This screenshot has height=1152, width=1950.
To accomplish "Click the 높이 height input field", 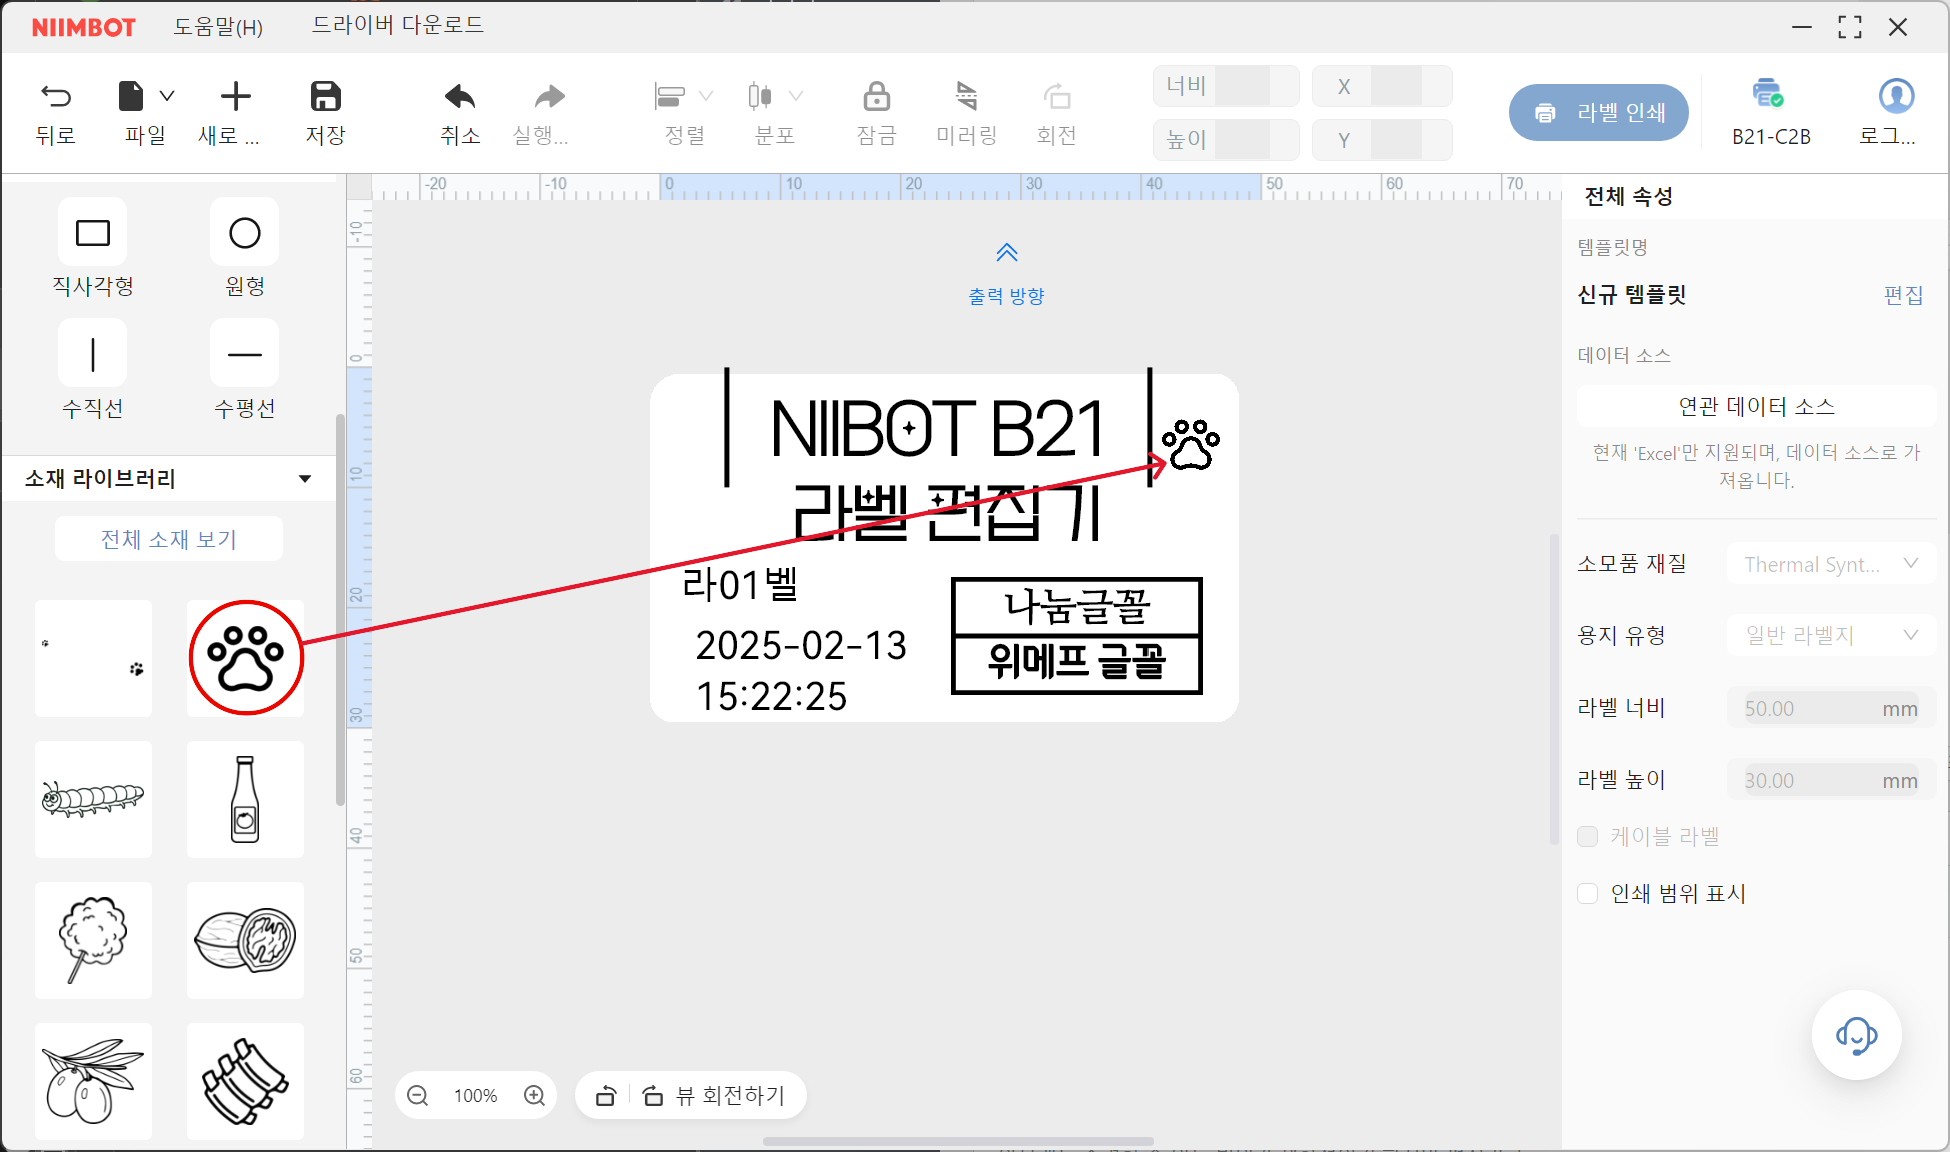I will 1226,140.
